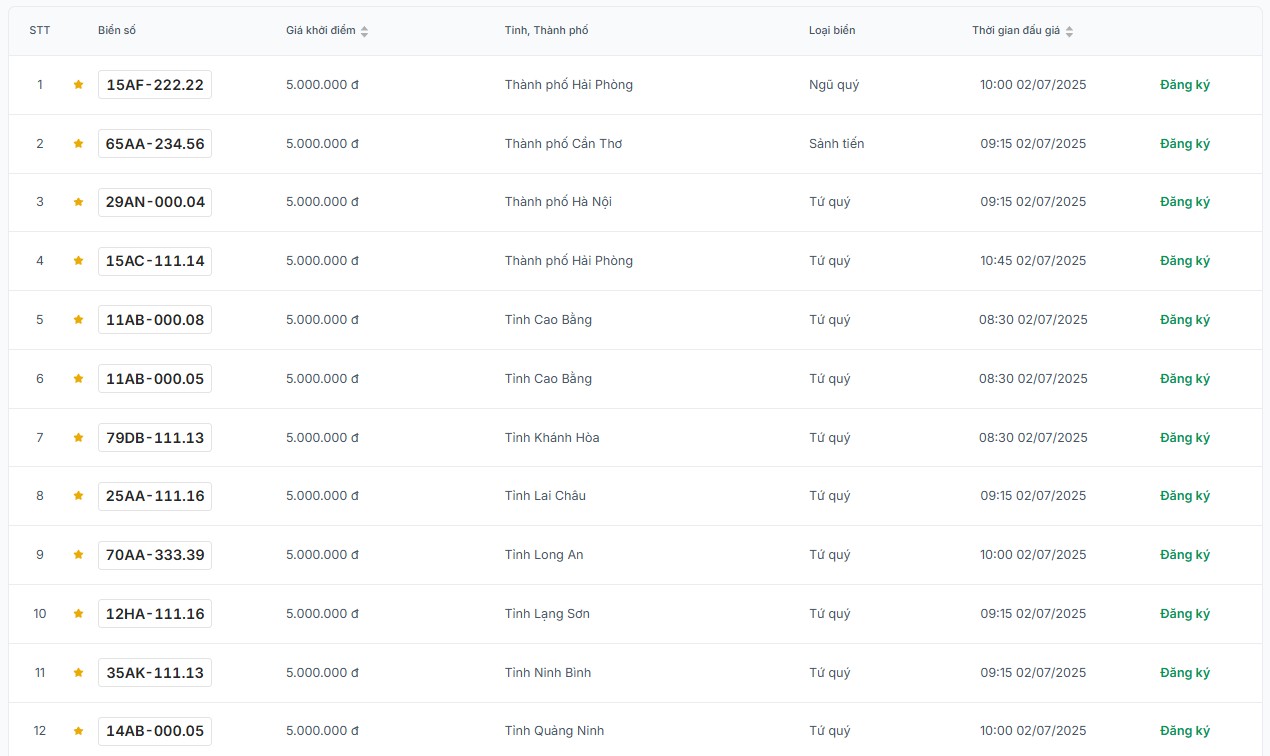
Task: Click Tỉnh Lai Châu cell
Action: (545, 496)
